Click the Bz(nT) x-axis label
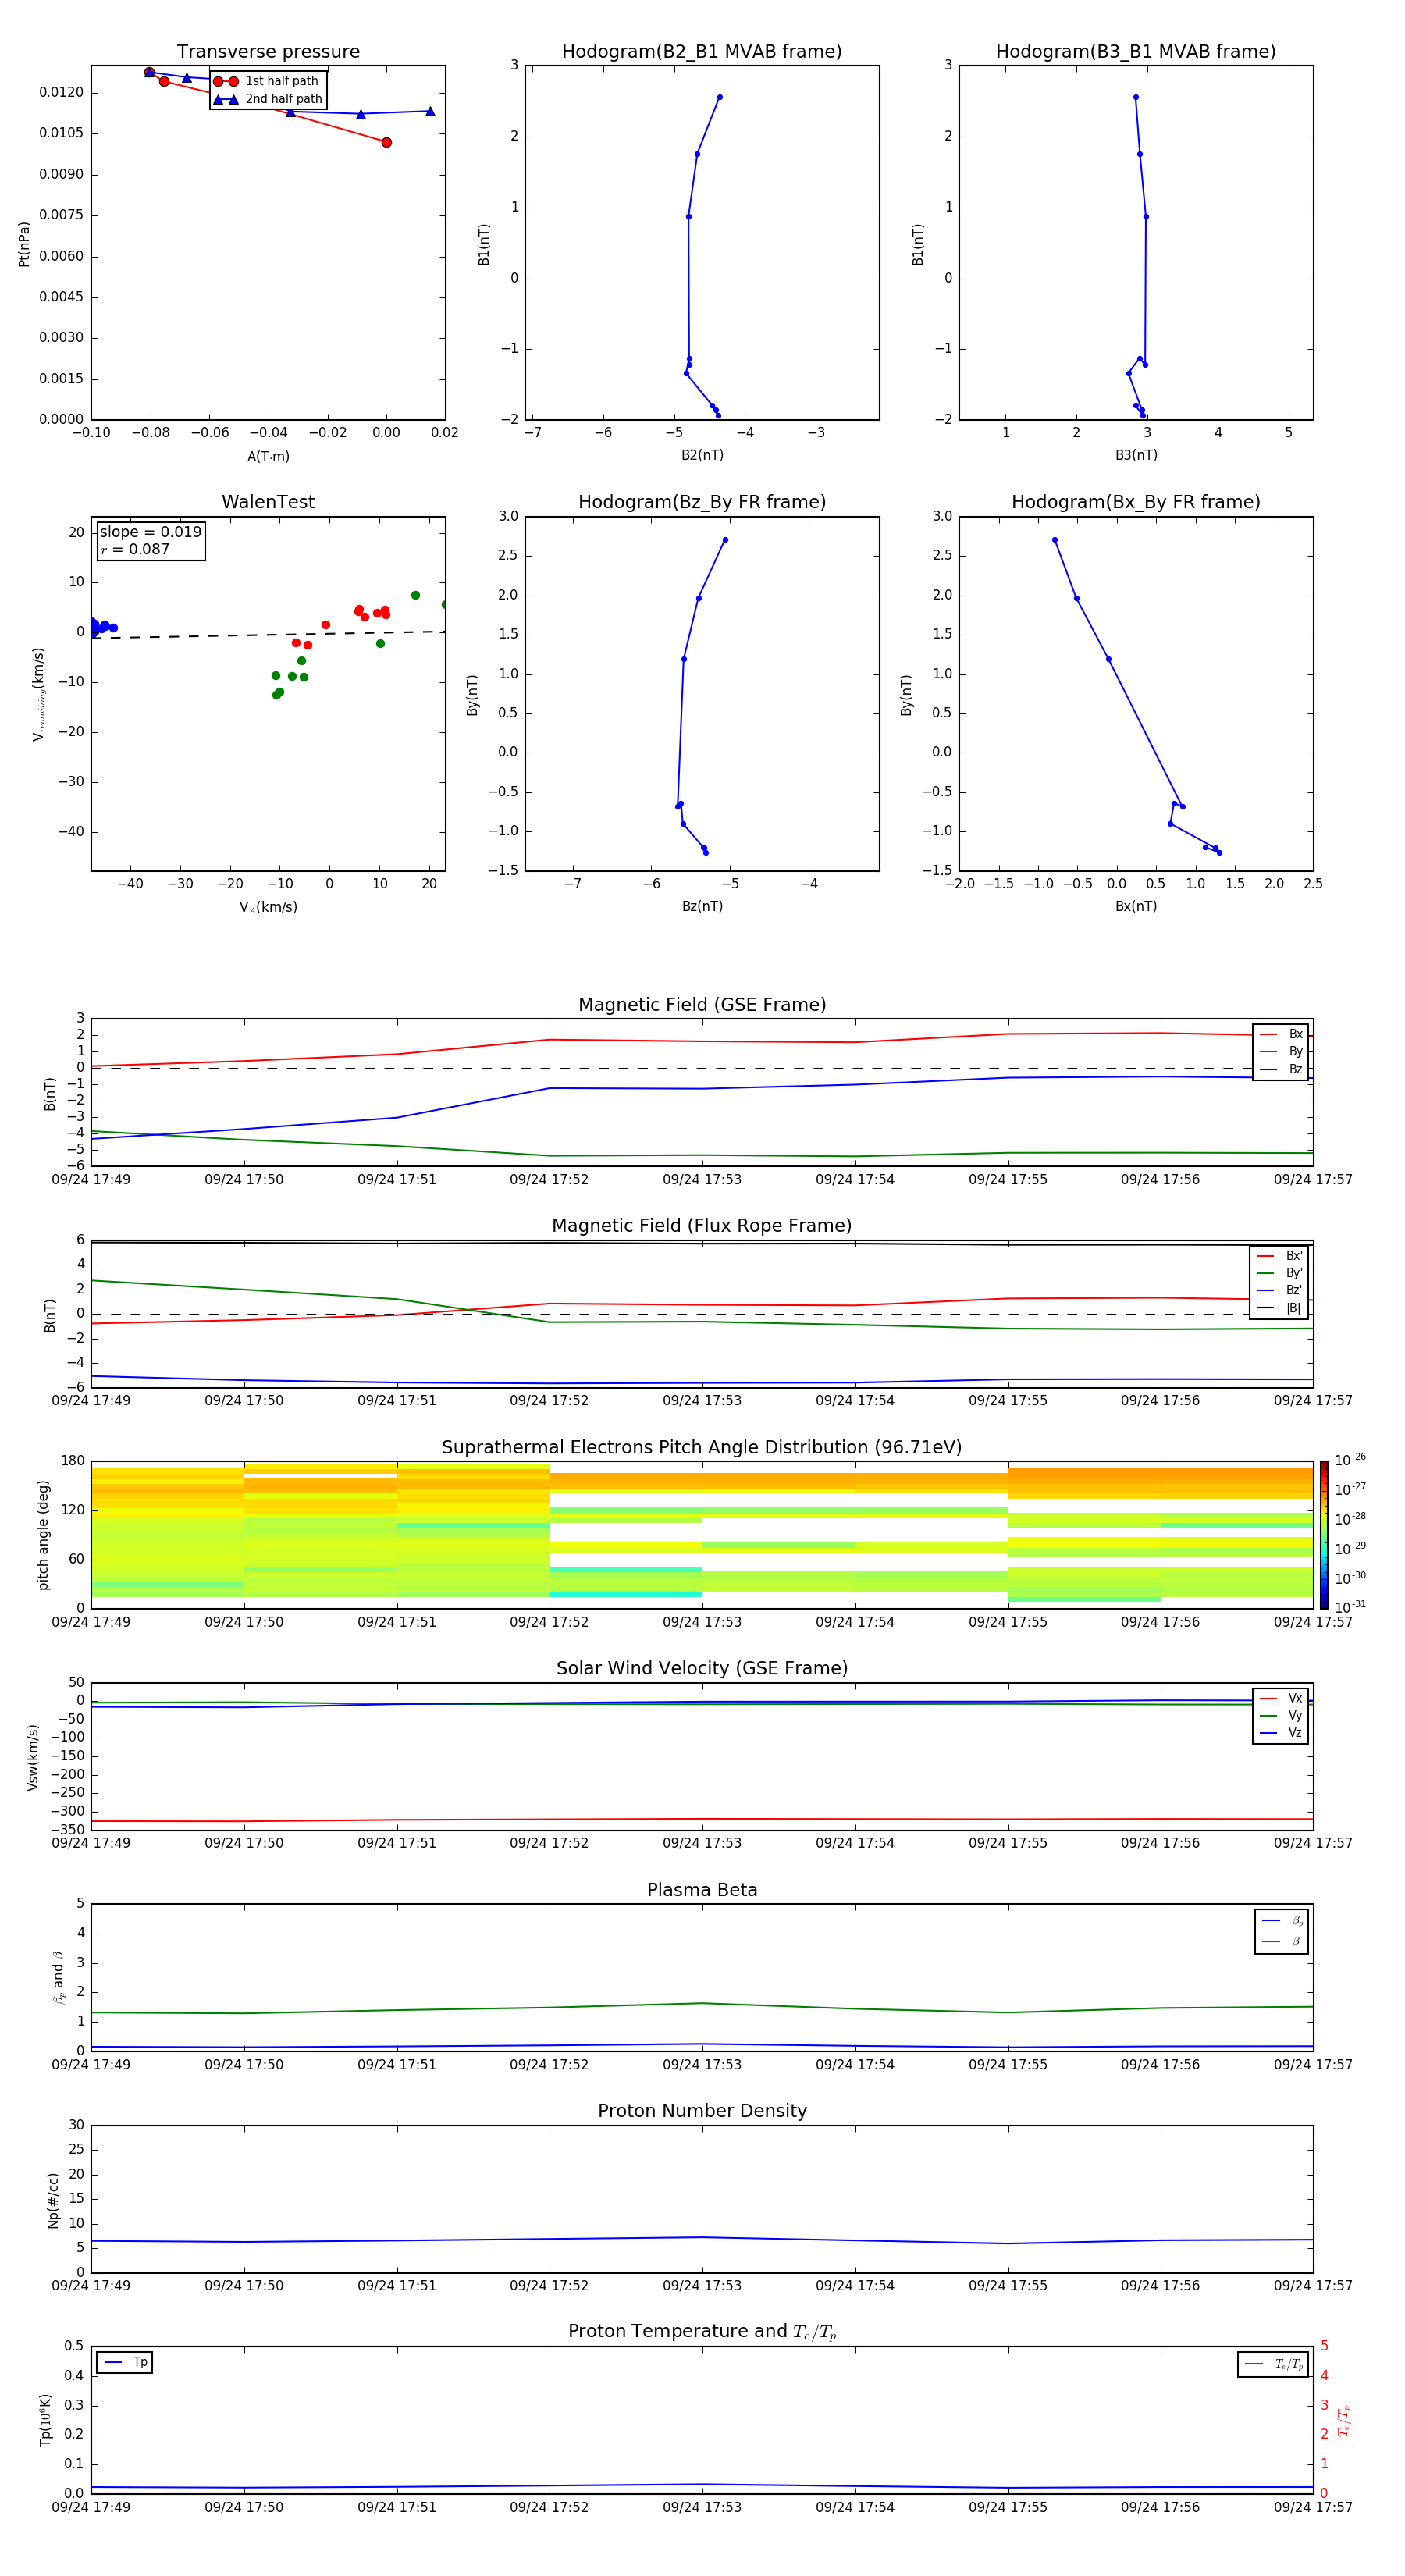1405x2576 pixels. tap(702, 906)
